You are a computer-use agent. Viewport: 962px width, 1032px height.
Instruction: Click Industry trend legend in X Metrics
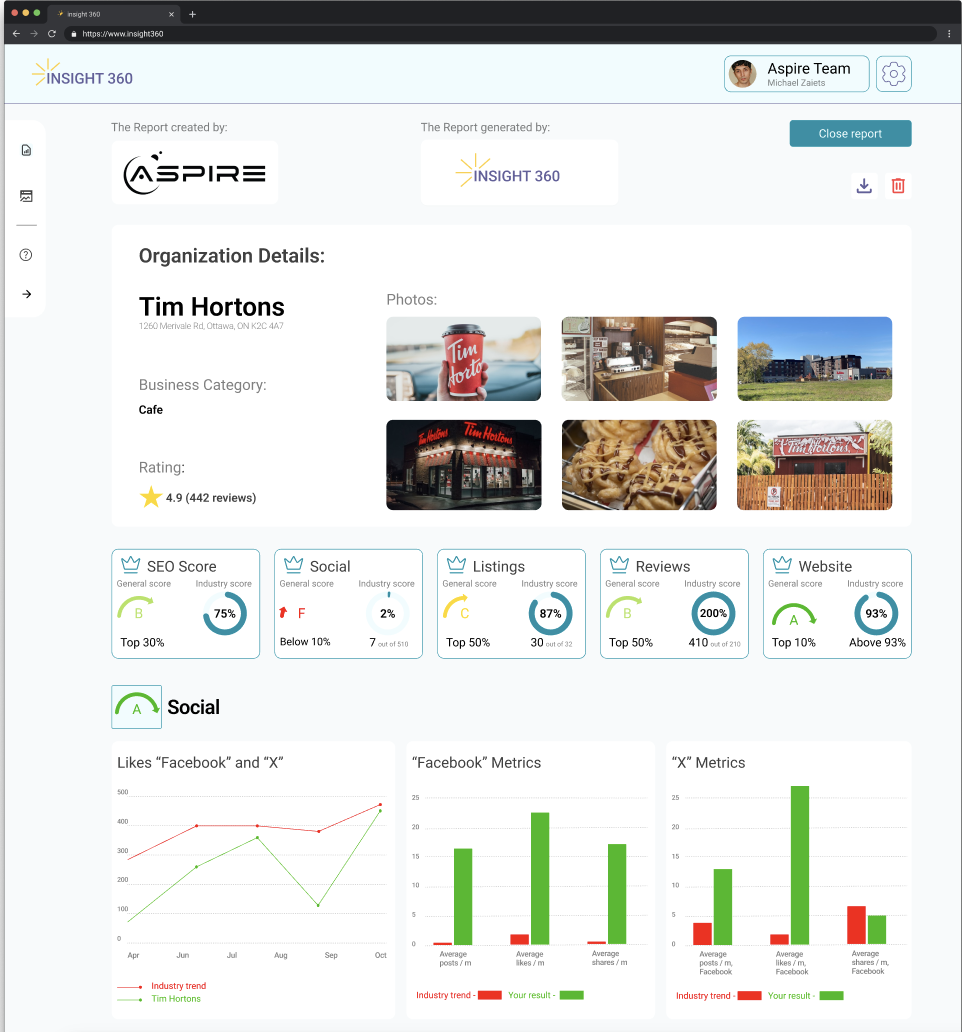click(x=719, y=996)
